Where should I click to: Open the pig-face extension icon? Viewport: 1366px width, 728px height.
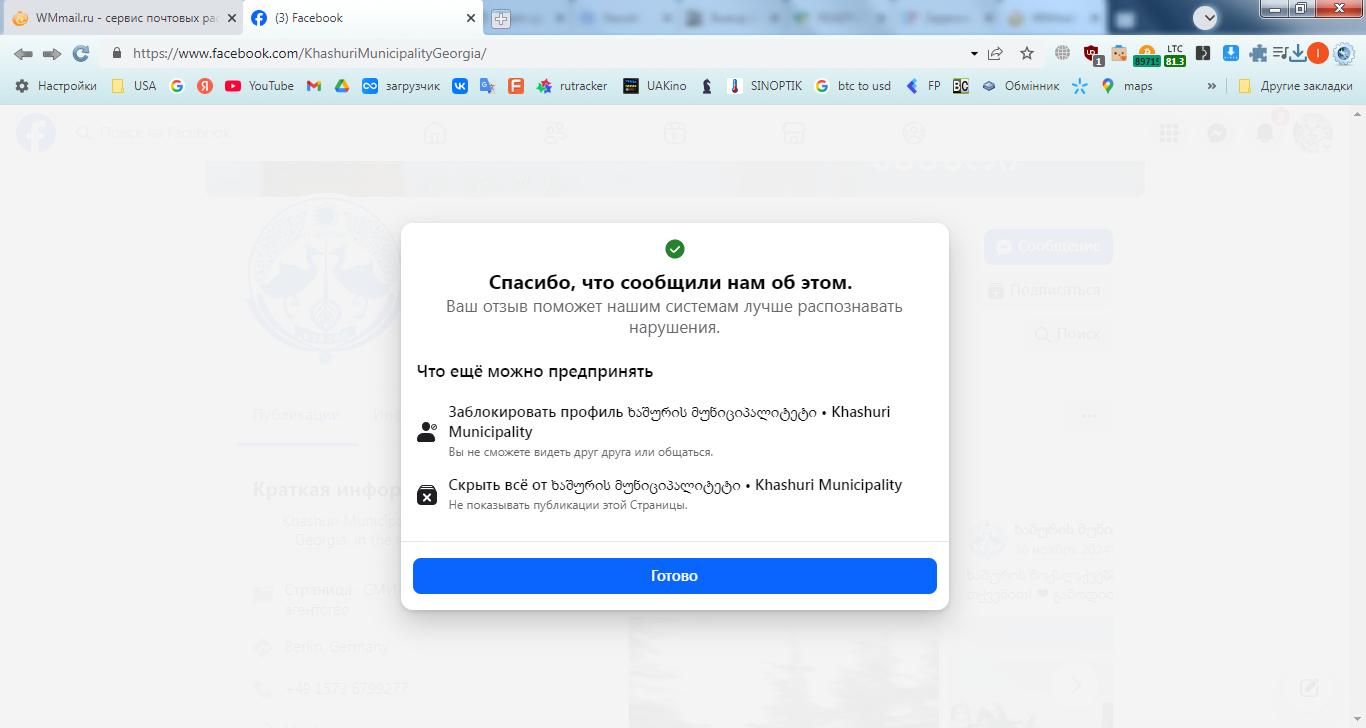[x=1119, y=53]
